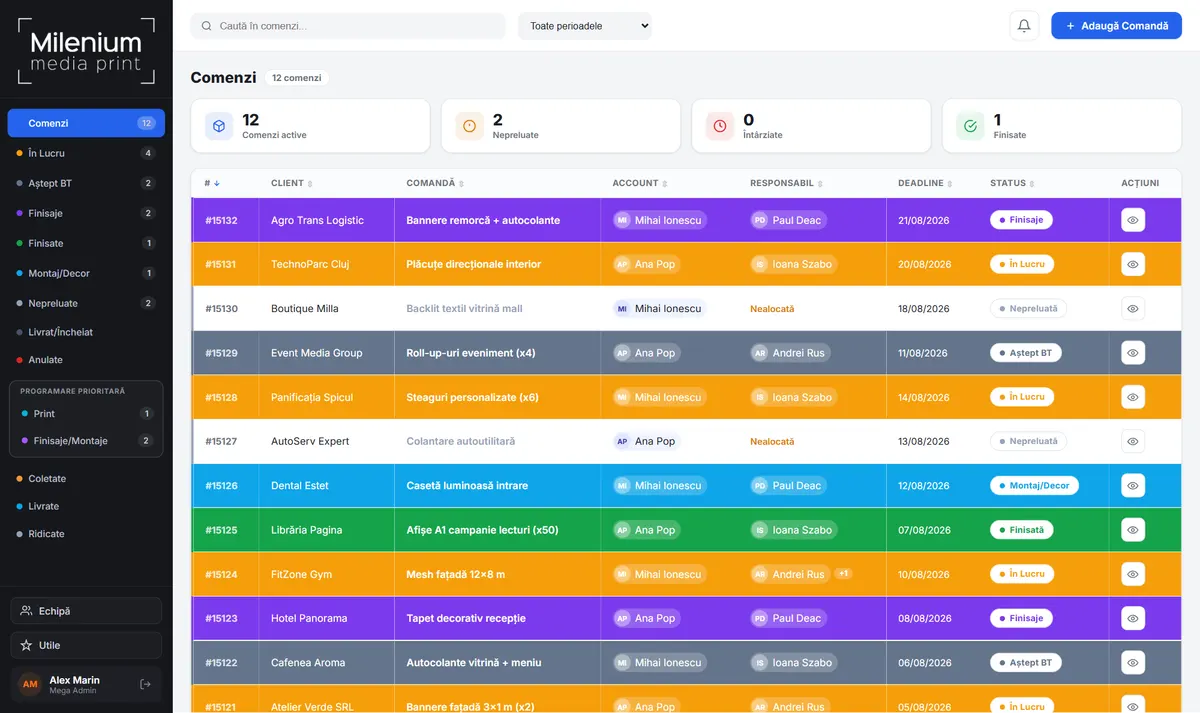Viewport: 1200px width, 713px height.
Task: Click Paul Deac chip in Dental Estet row
Action: (x=789, y=485)
